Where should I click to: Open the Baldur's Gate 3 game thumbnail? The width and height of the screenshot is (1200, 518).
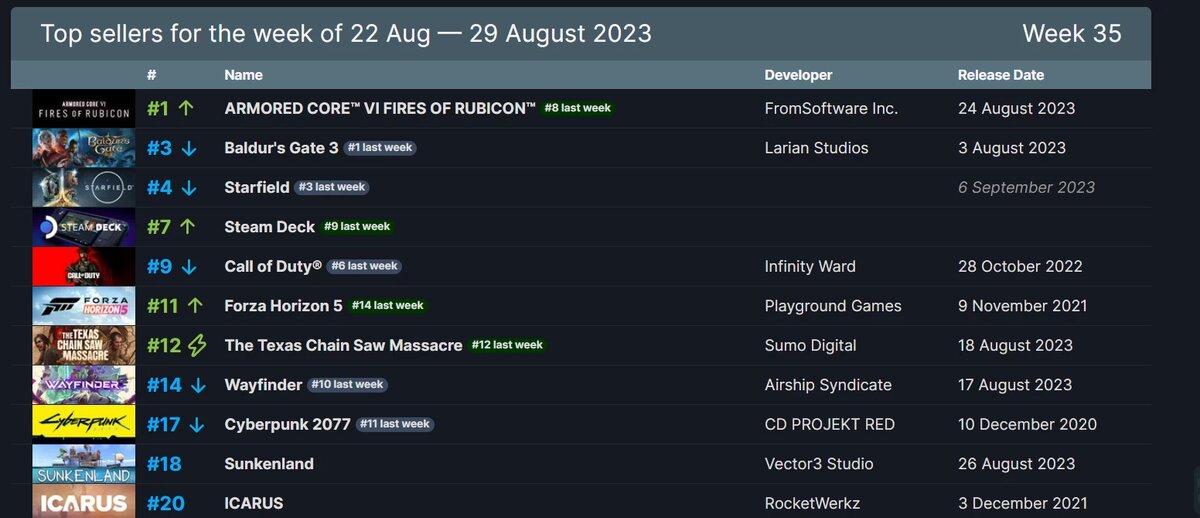click(x=82, y=148)
